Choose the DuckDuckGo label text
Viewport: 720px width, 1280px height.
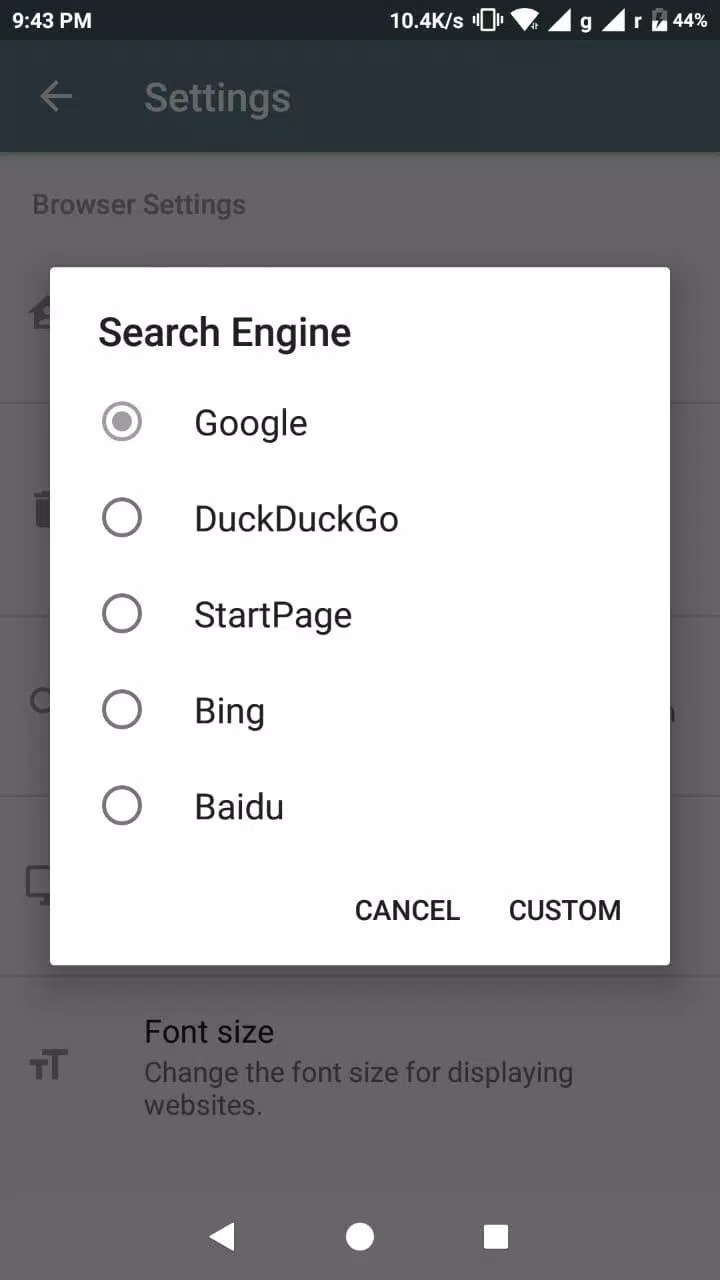click(x=296, y=519)
